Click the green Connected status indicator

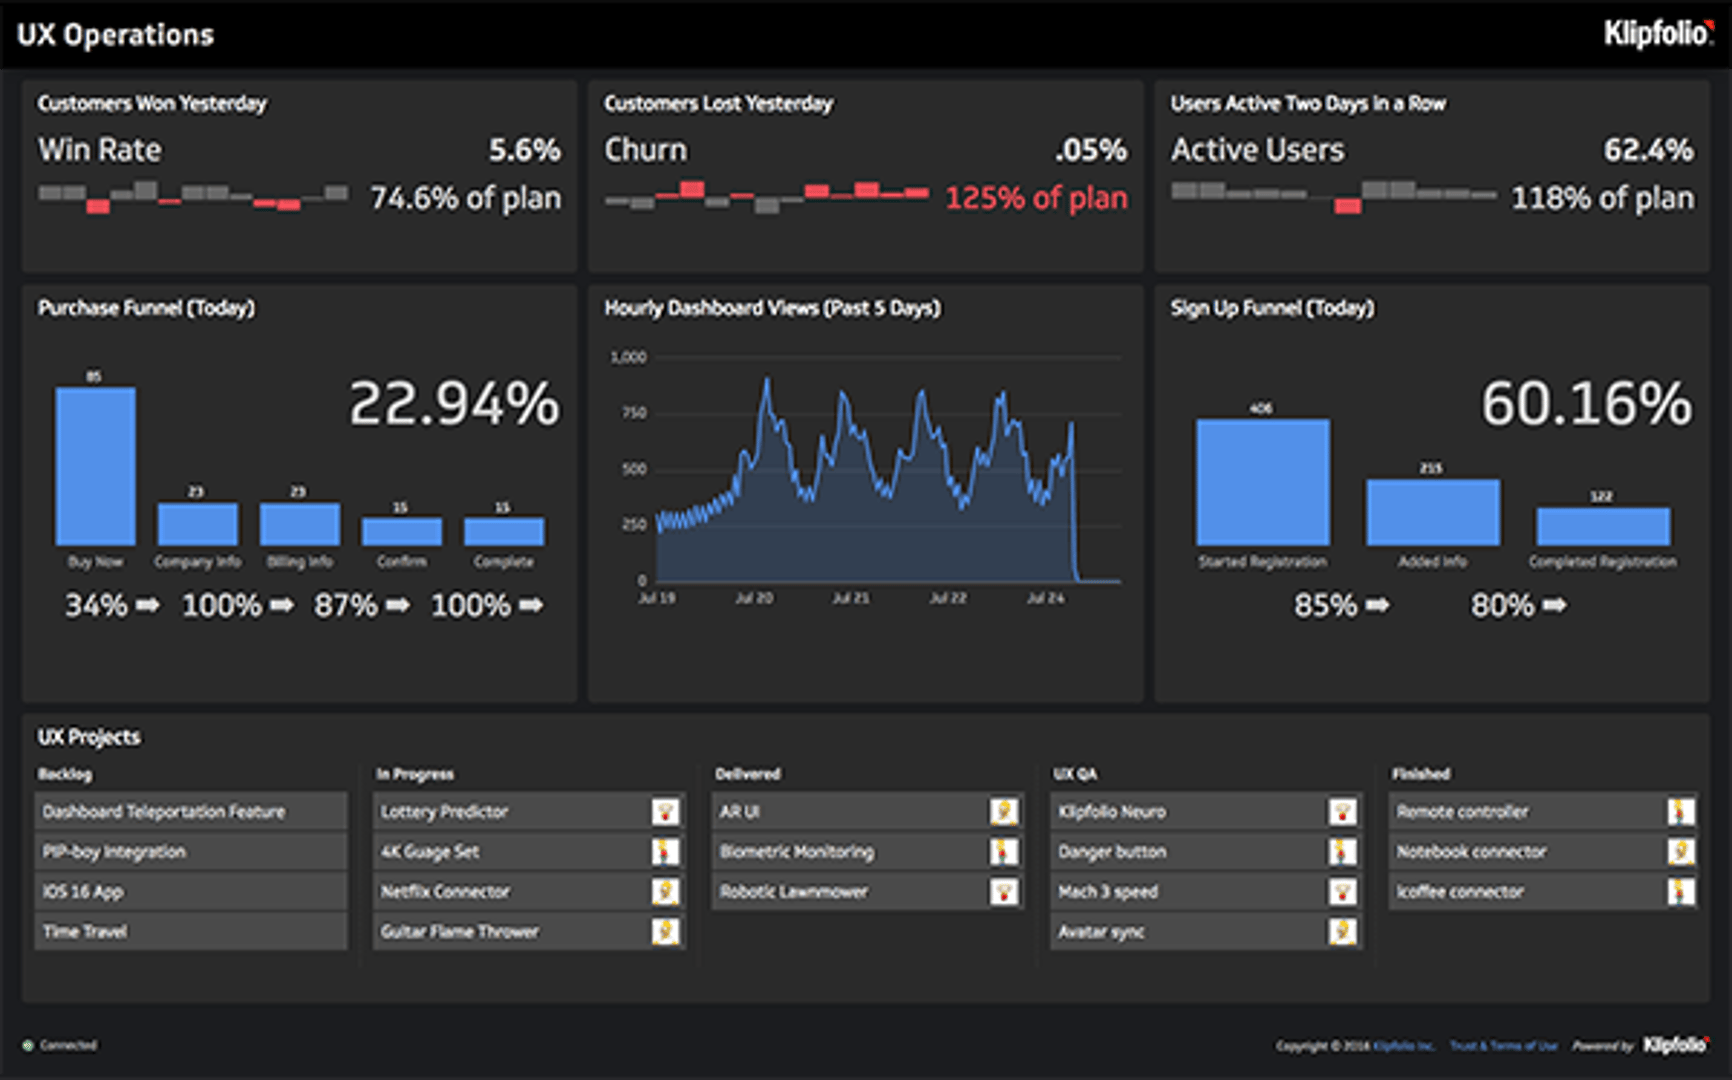tap(29, 1045)
